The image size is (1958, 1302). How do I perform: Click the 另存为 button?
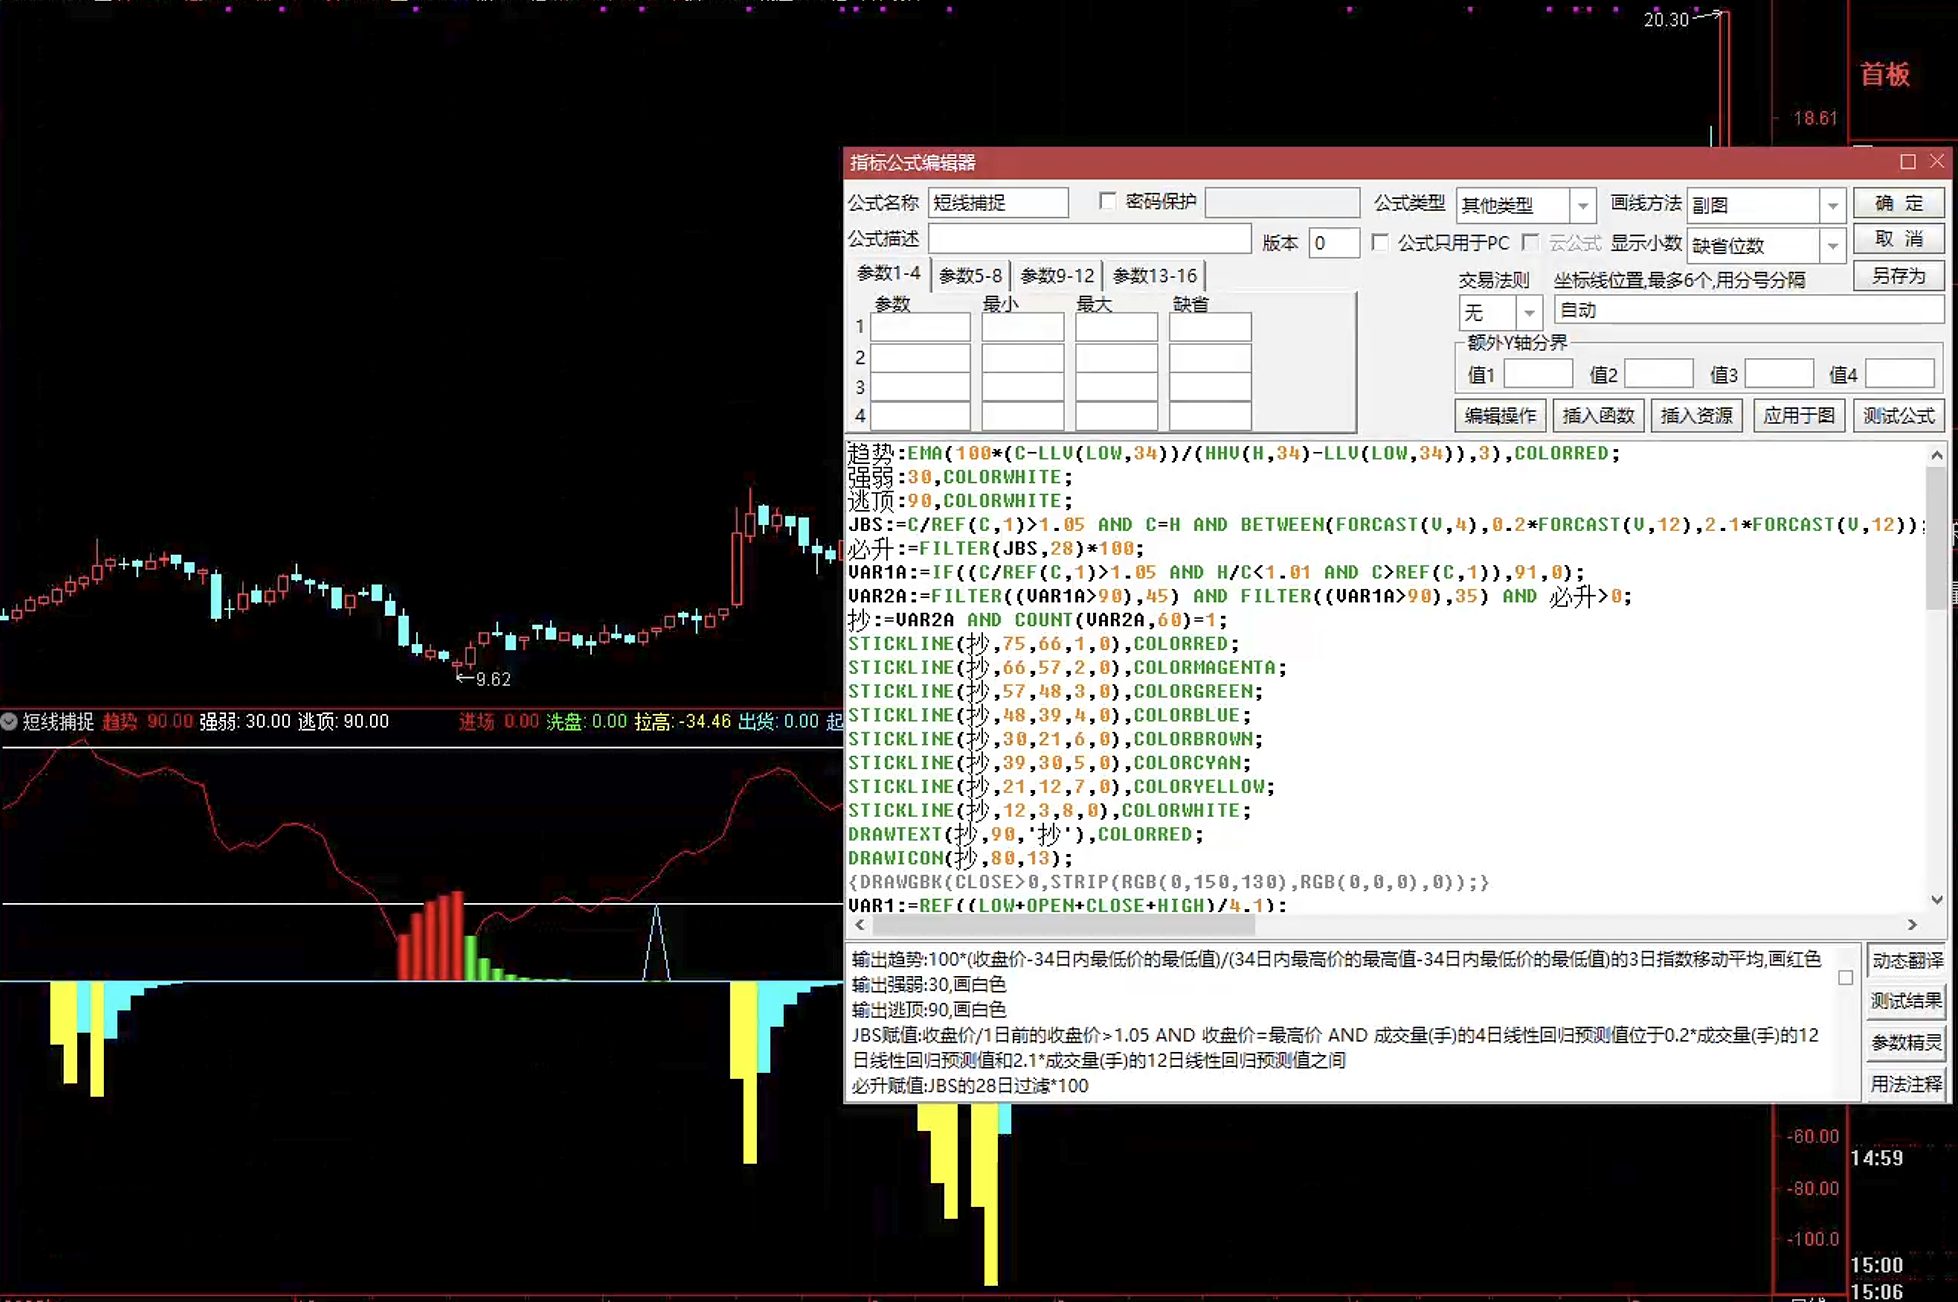pos(1899,275)
